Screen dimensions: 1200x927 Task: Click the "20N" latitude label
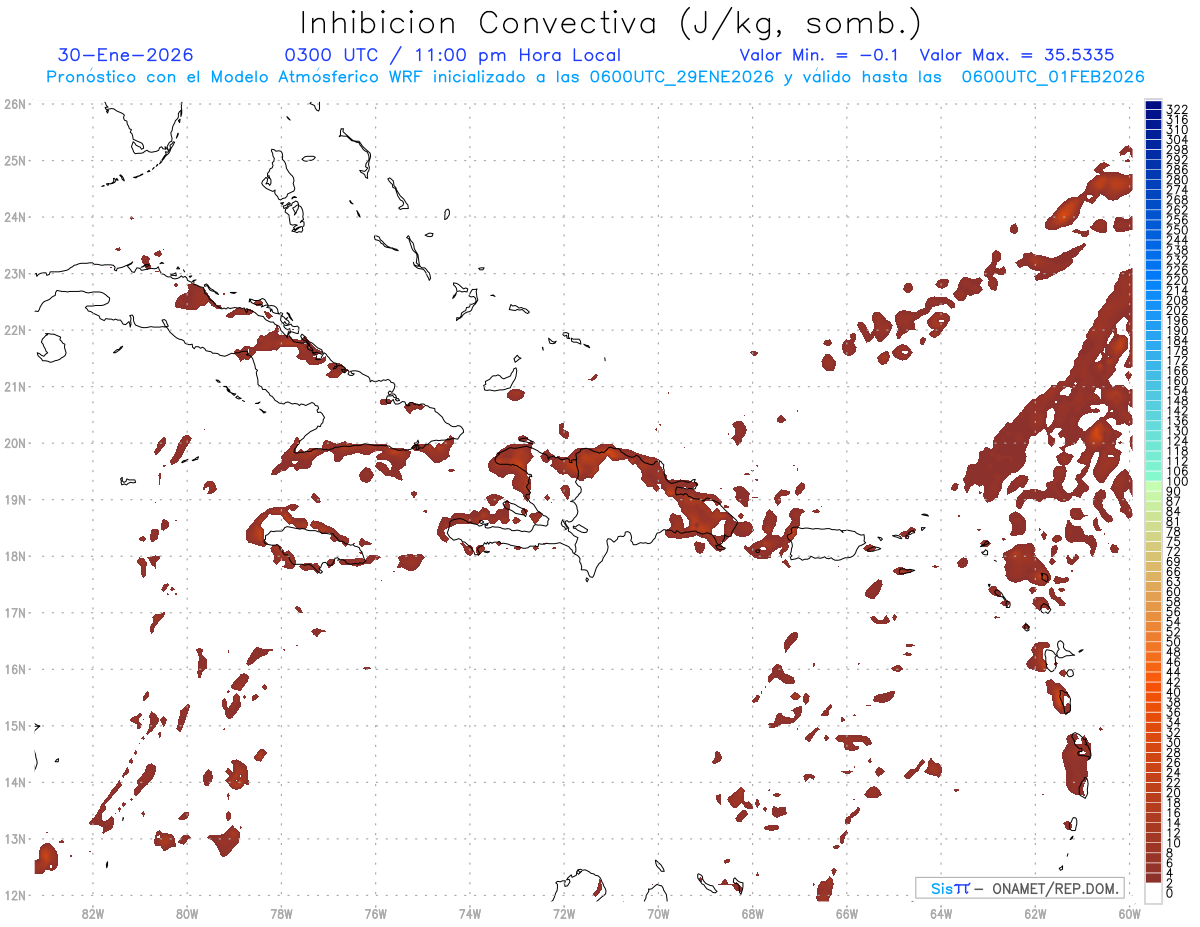(x=14, y=443)
